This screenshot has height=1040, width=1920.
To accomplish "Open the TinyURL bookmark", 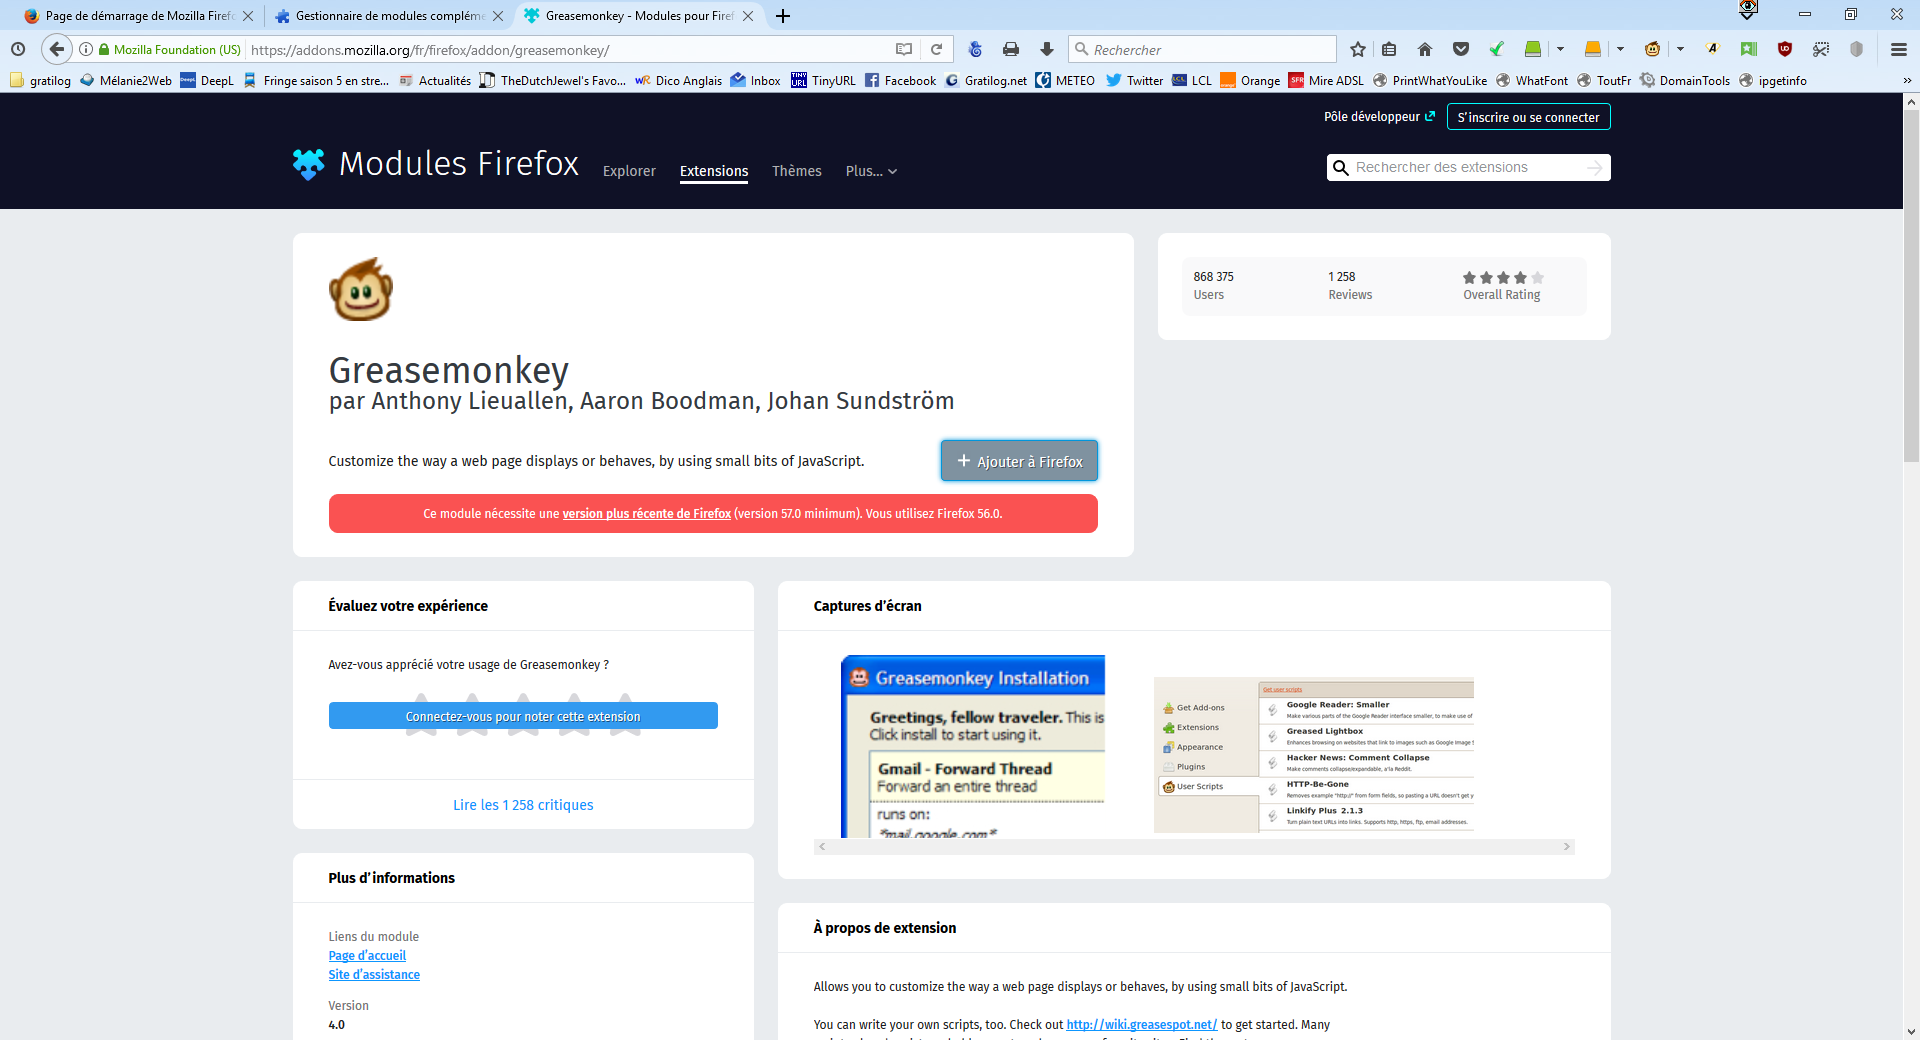I will click(823, 81).
